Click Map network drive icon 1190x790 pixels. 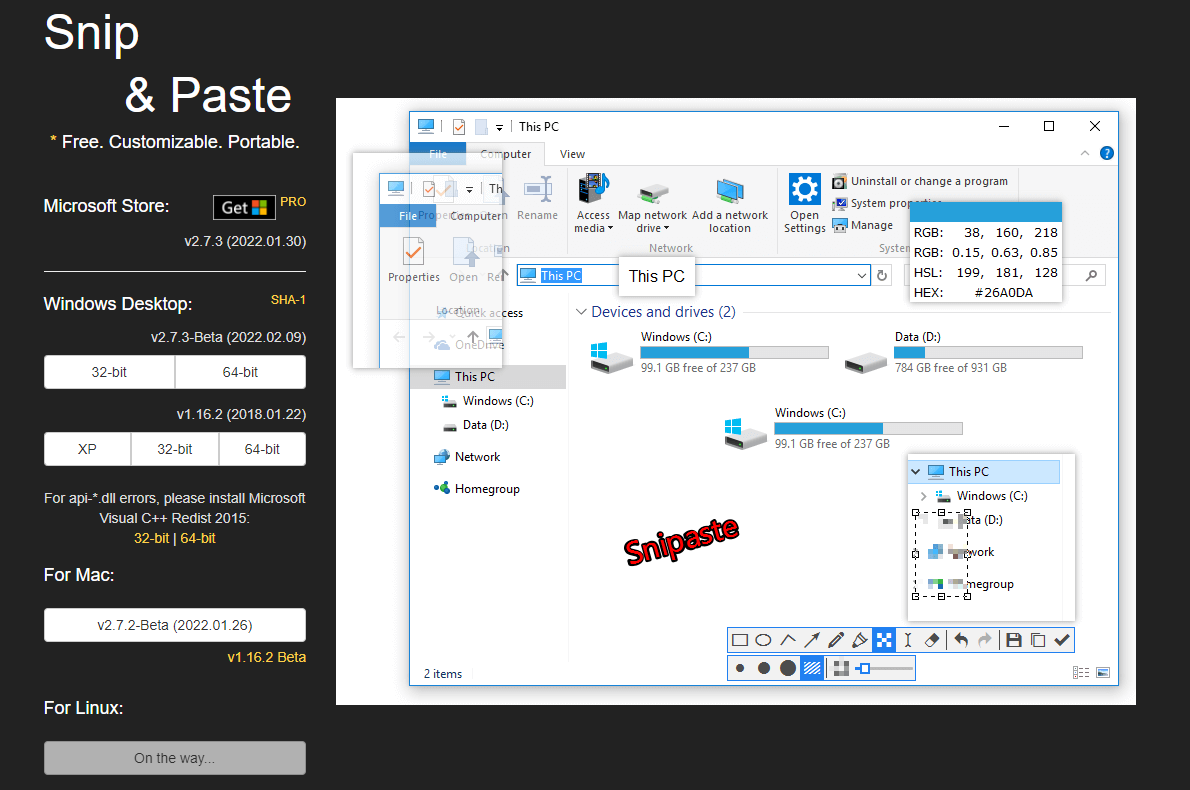[x=653, y=194]
